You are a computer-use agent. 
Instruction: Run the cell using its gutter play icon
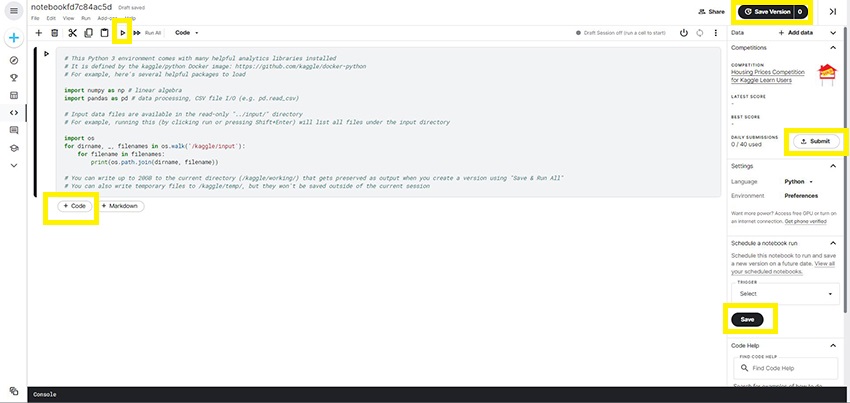pos(47,54)
